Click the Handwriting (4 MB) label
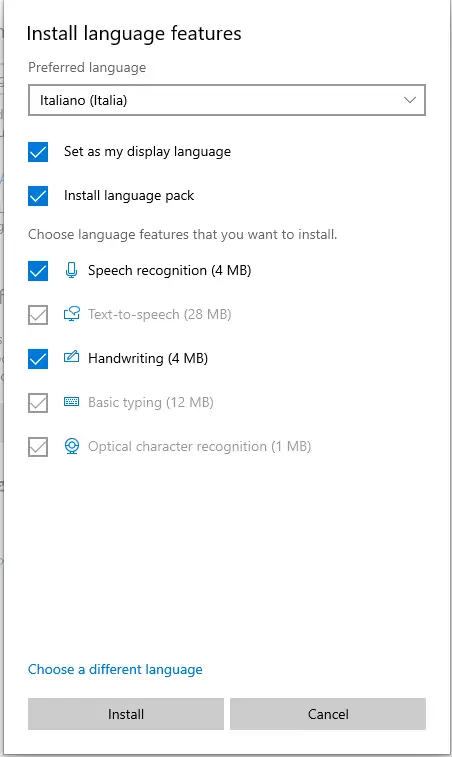The width and height of the screenshot is (452, 757). click(x=148, y=358)
